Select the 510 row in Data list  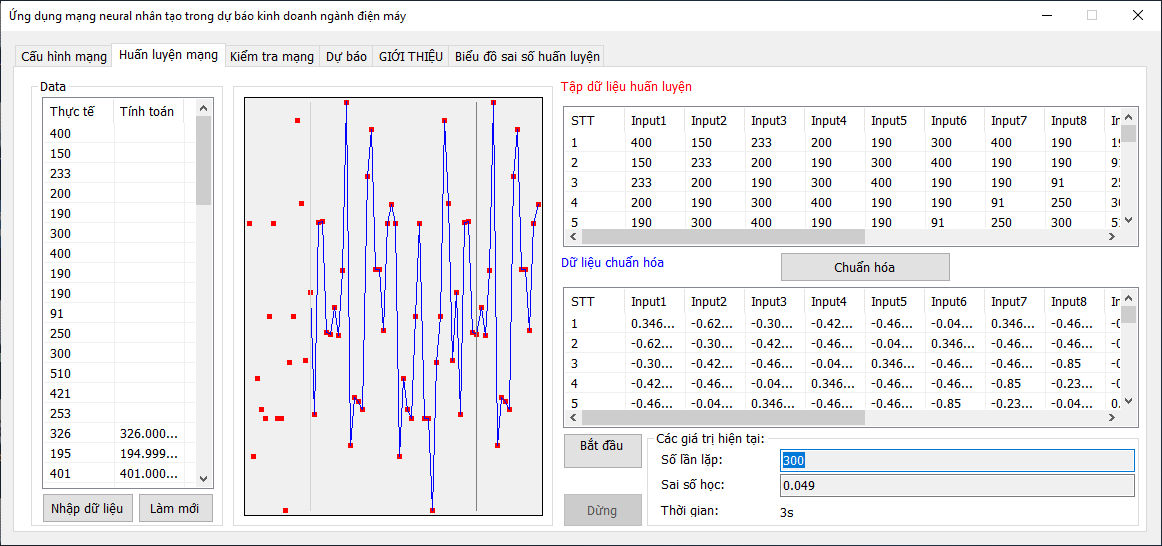point(119,373)
